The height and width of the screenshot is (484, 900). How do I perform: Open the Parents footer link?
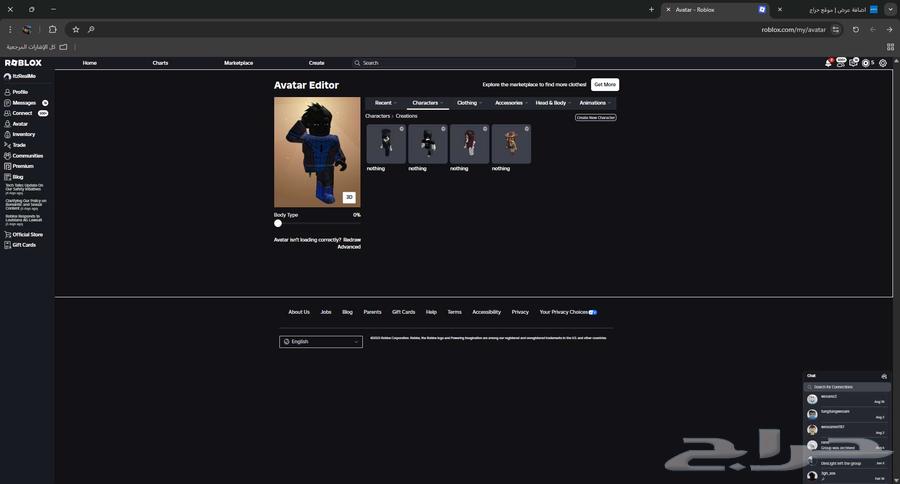point(373,312)
